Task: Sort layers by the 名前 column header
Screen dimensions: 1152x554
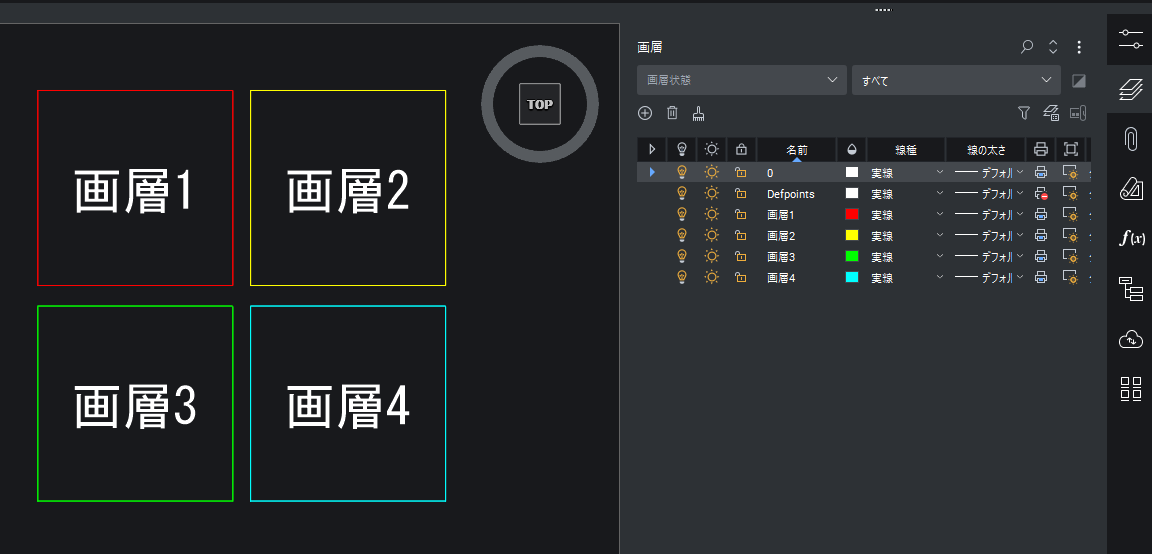Action: [x=796, y=150]
